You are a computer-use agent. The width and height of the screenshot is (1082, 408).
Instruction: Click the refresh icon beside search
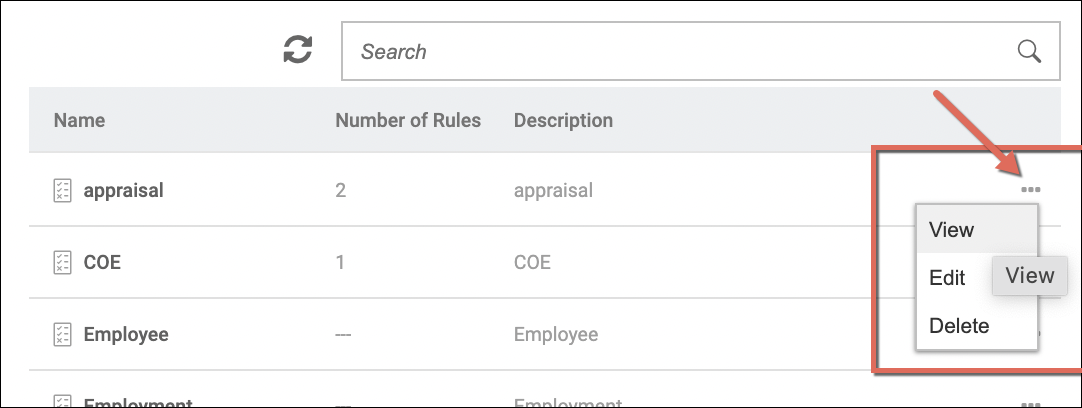pyautogui.click(x=298, y=50)
